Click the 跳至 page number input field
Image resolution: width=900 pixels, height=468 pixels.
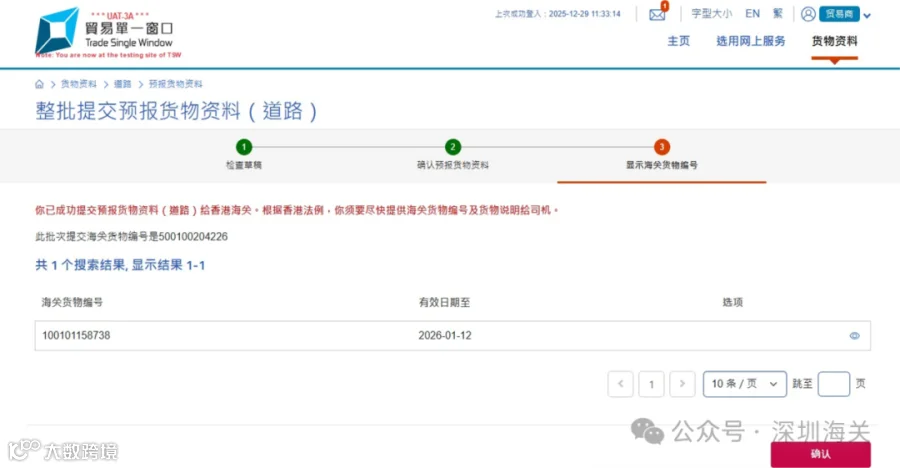[833, 384]
